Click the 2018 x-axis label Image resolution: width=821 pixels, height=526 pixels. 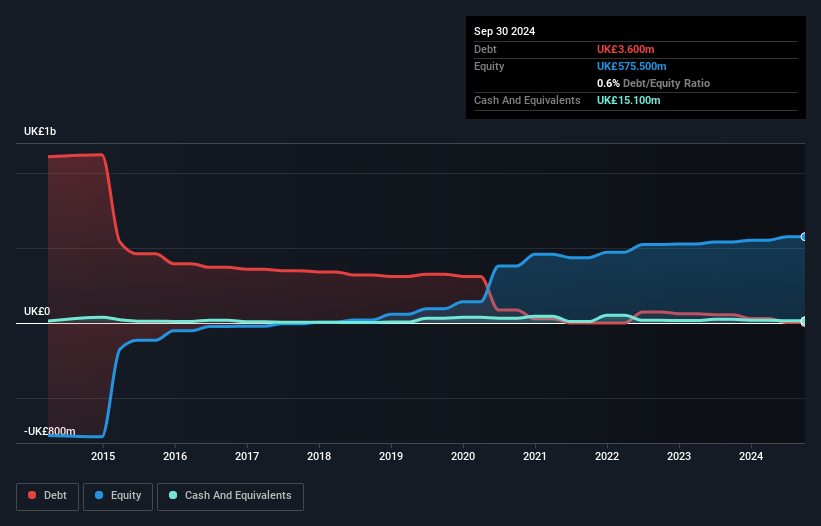coord(319,456)
